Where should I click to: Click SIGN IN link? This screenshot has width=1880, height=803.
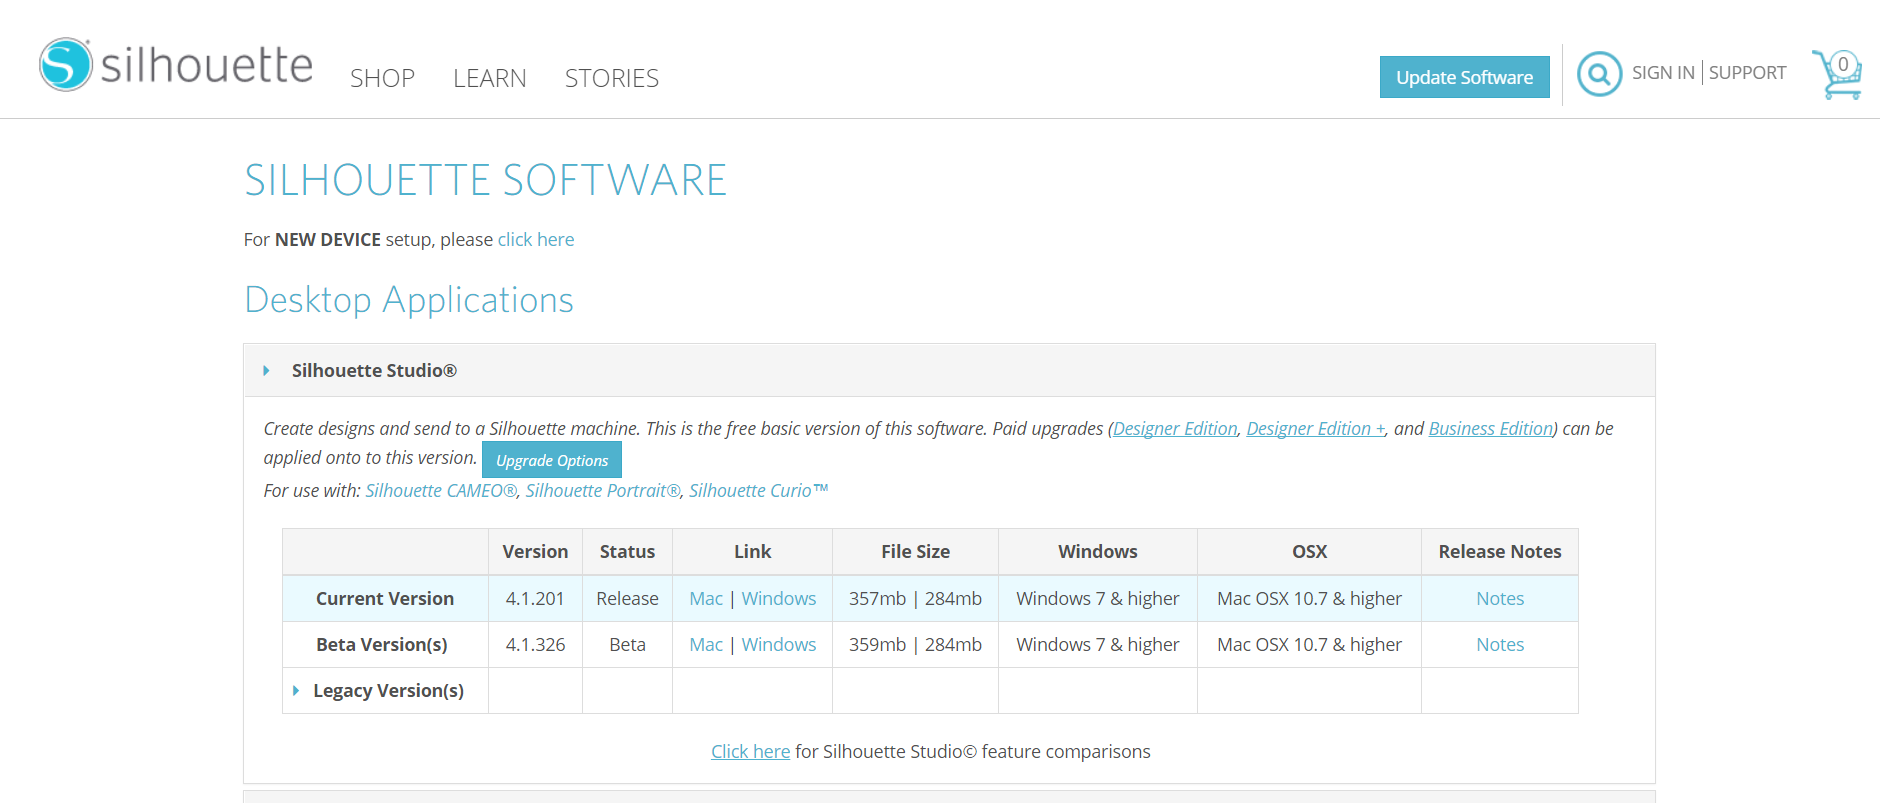(x=1663, y=73)
